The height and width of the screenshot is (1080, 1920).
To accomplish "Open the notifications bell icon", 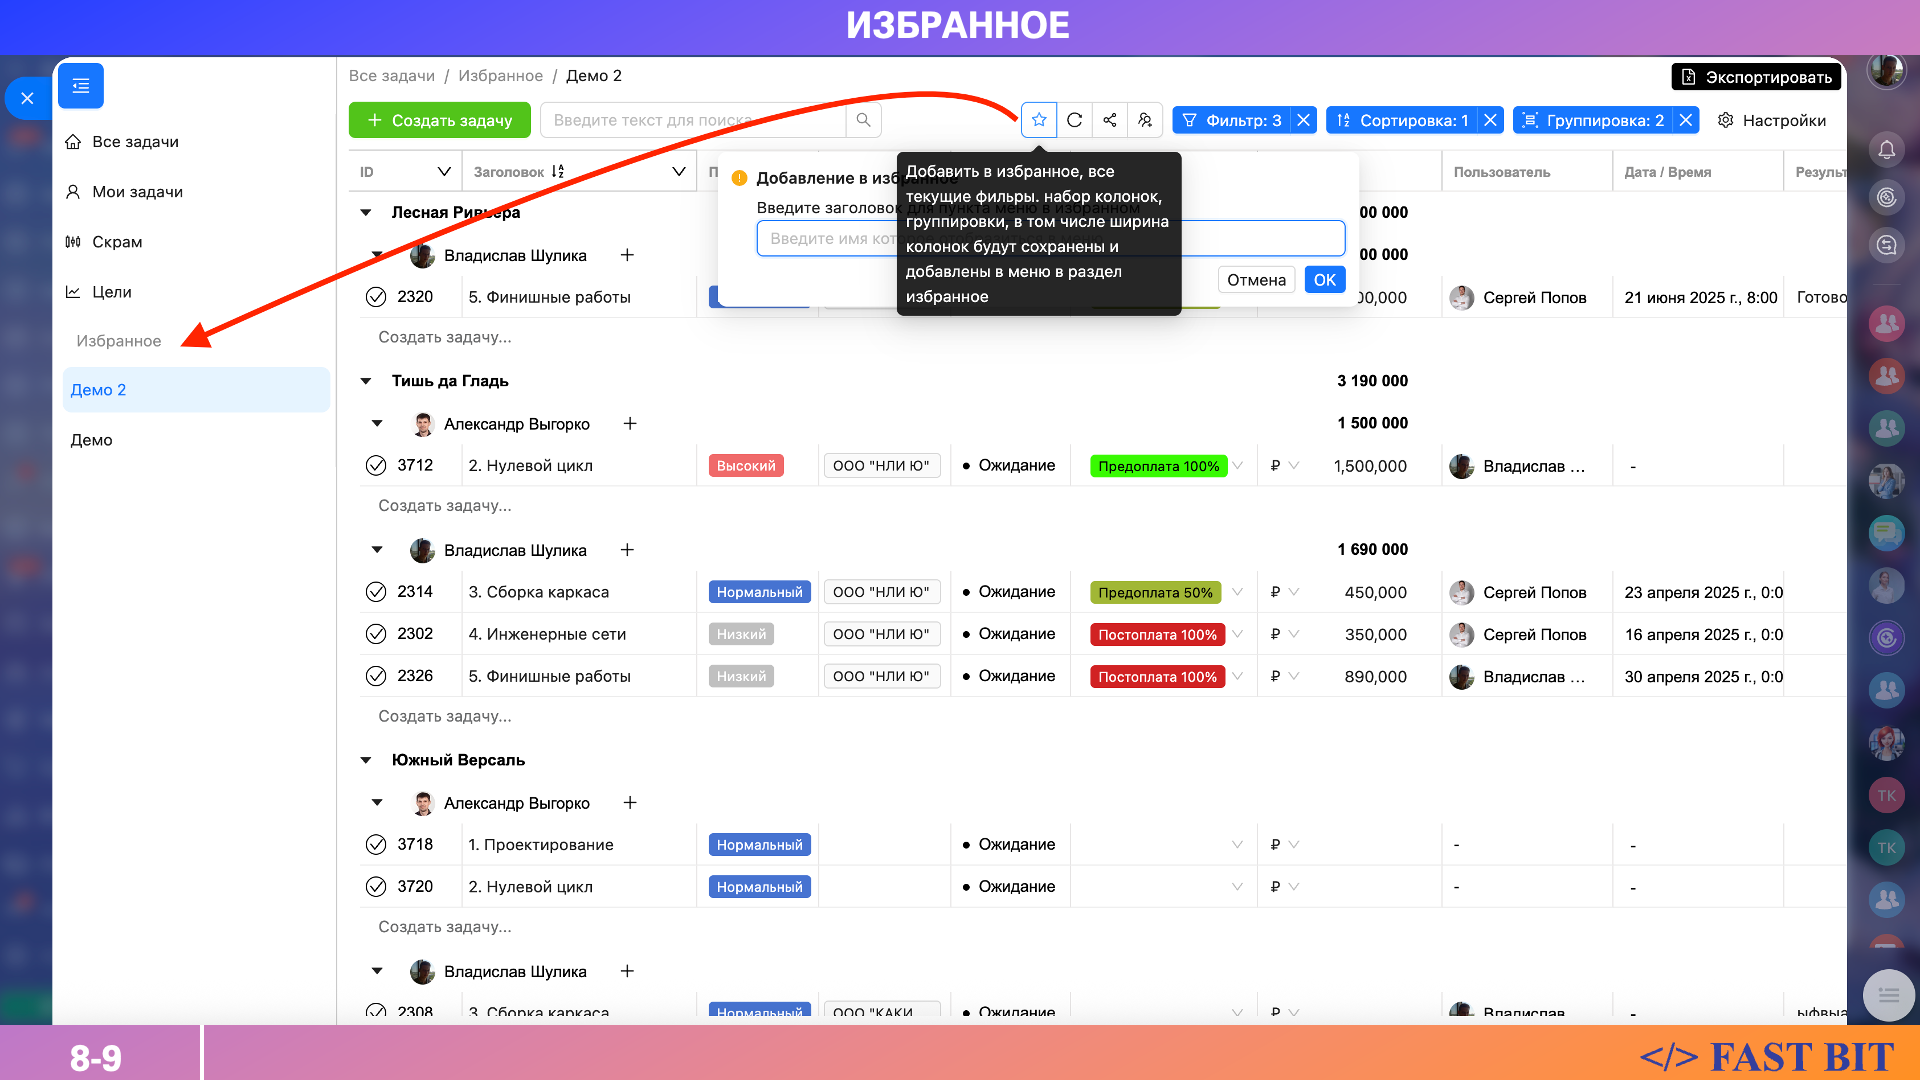I will [x=1886, y=150].
